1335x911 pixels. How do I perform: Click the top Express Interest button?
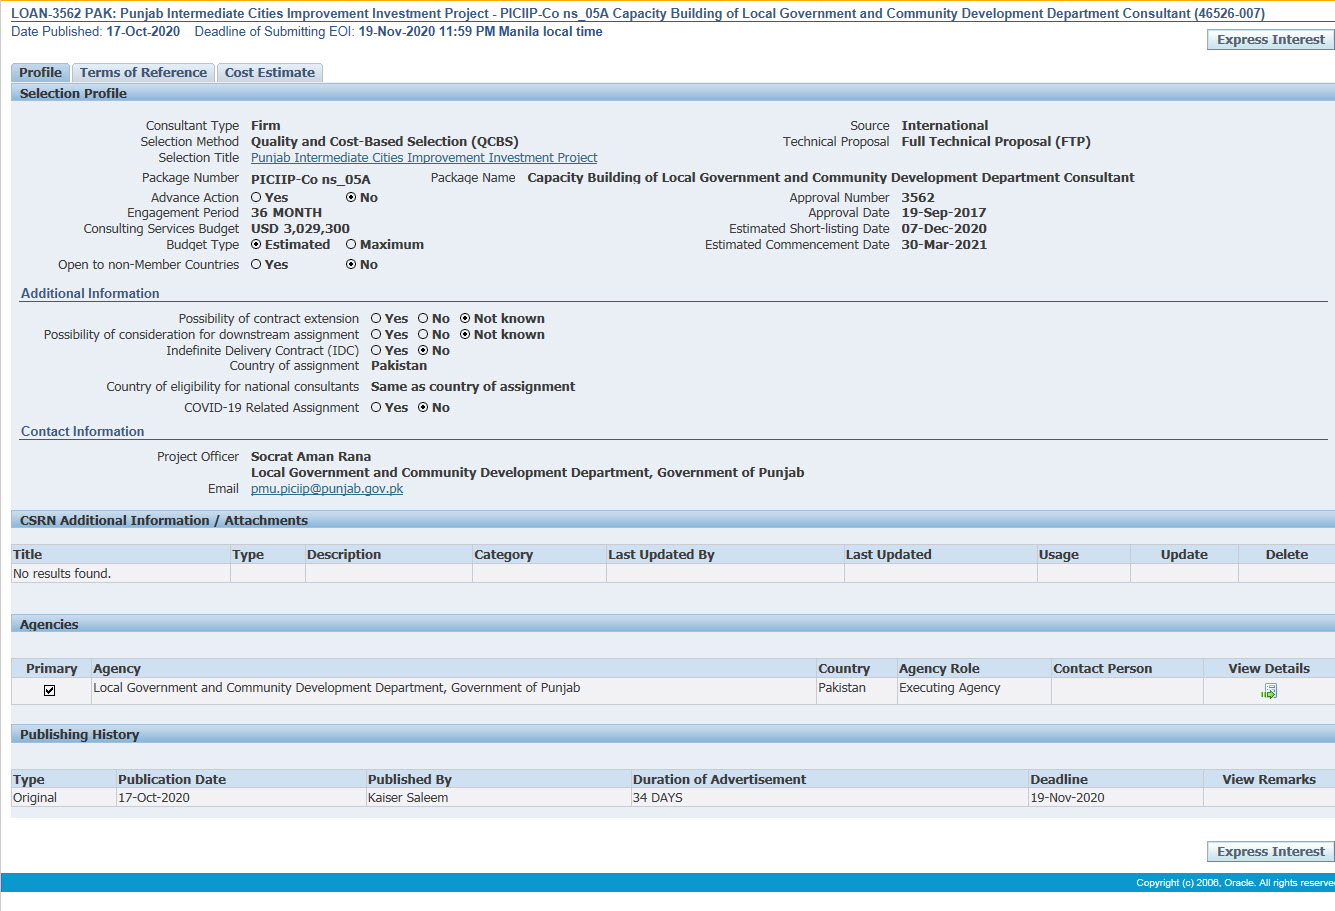coord(1271,40)
